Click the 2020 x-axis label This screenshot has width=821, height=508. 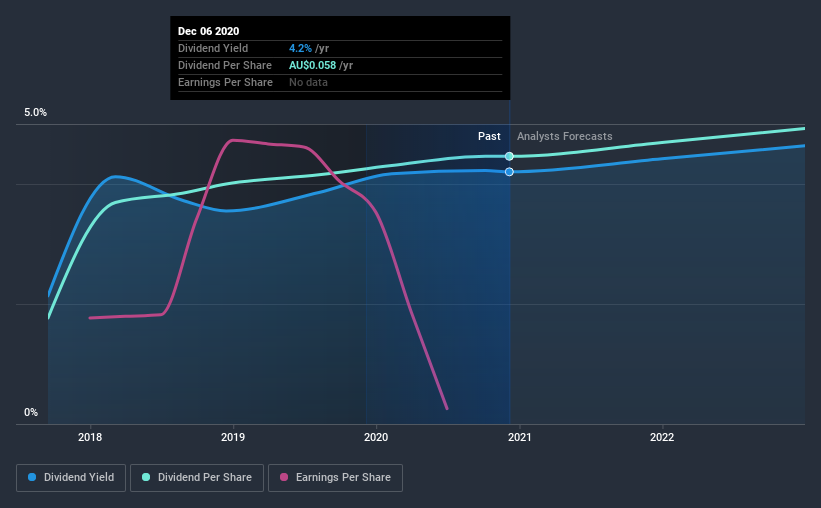point(376,437)
